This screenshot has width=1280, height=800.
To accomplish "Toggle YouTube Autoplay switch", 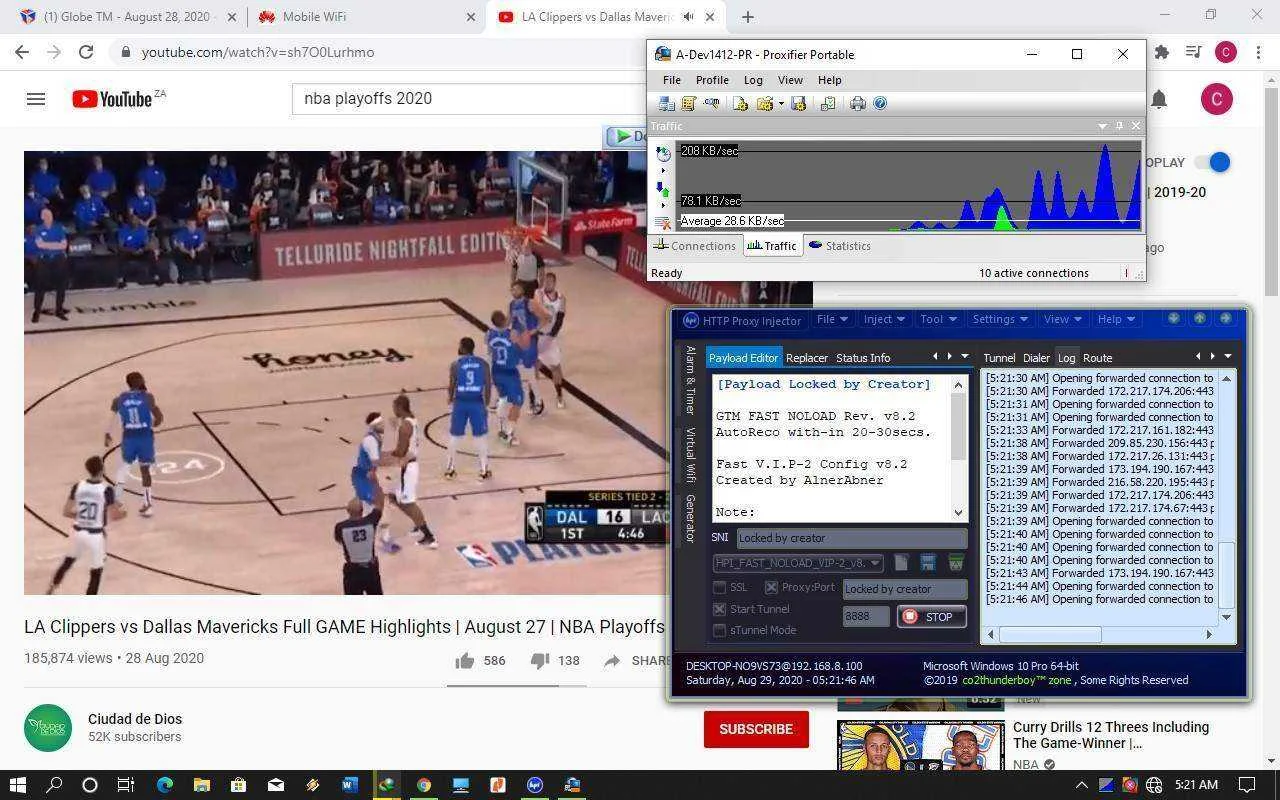I will pos(1212,162).
